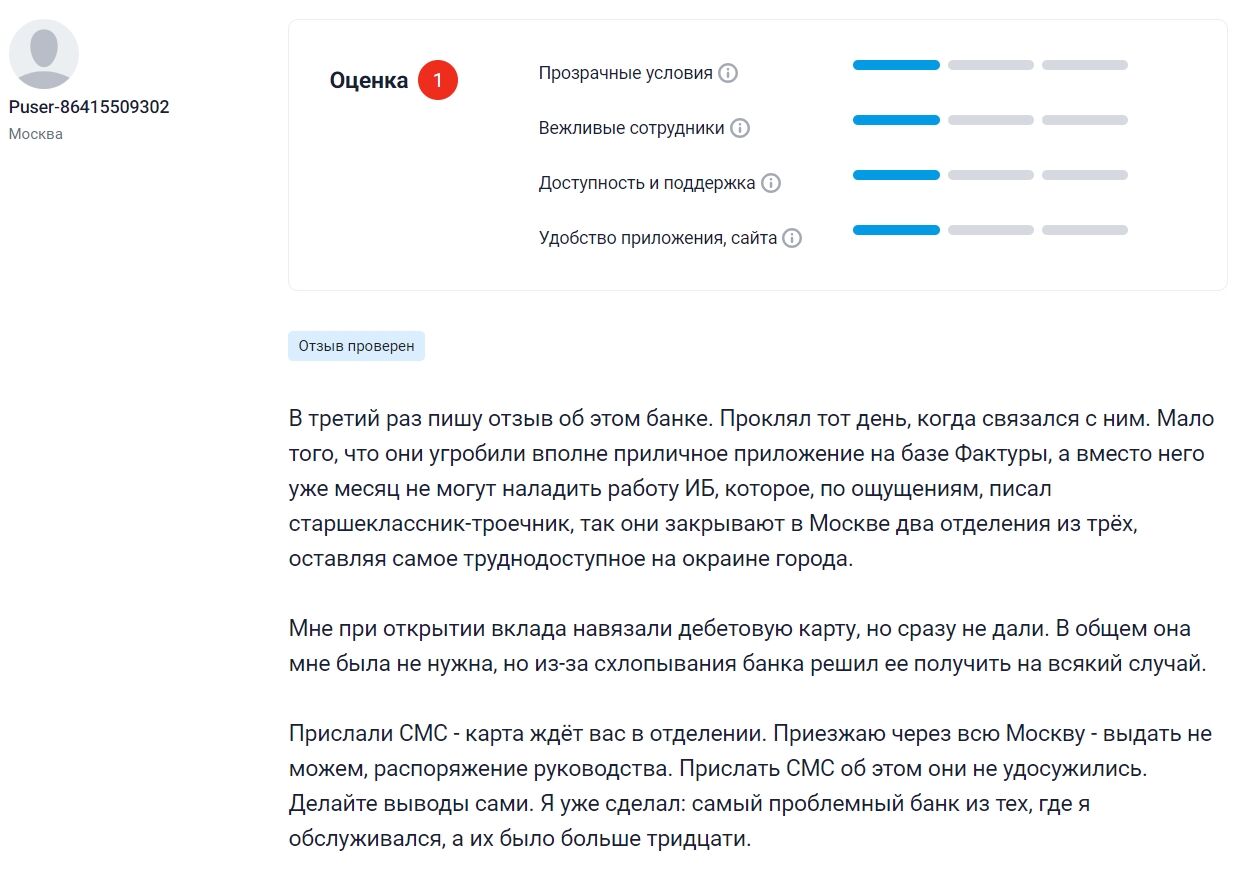1254x876 pixels.
Task: Click info icon beside Прозрачные условия
Action: [728, 73]
